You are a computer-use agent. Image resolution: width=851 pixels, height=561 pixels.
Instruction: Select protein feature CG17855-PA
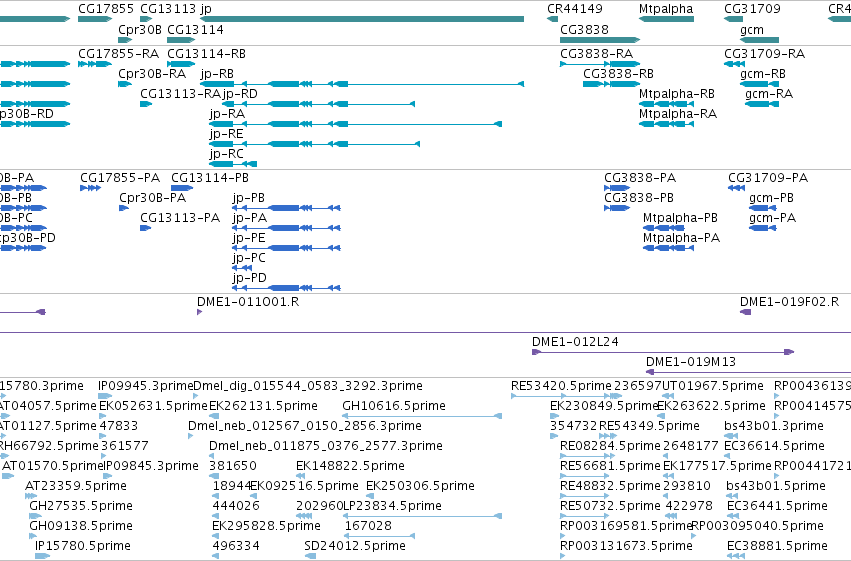(91, 188)
